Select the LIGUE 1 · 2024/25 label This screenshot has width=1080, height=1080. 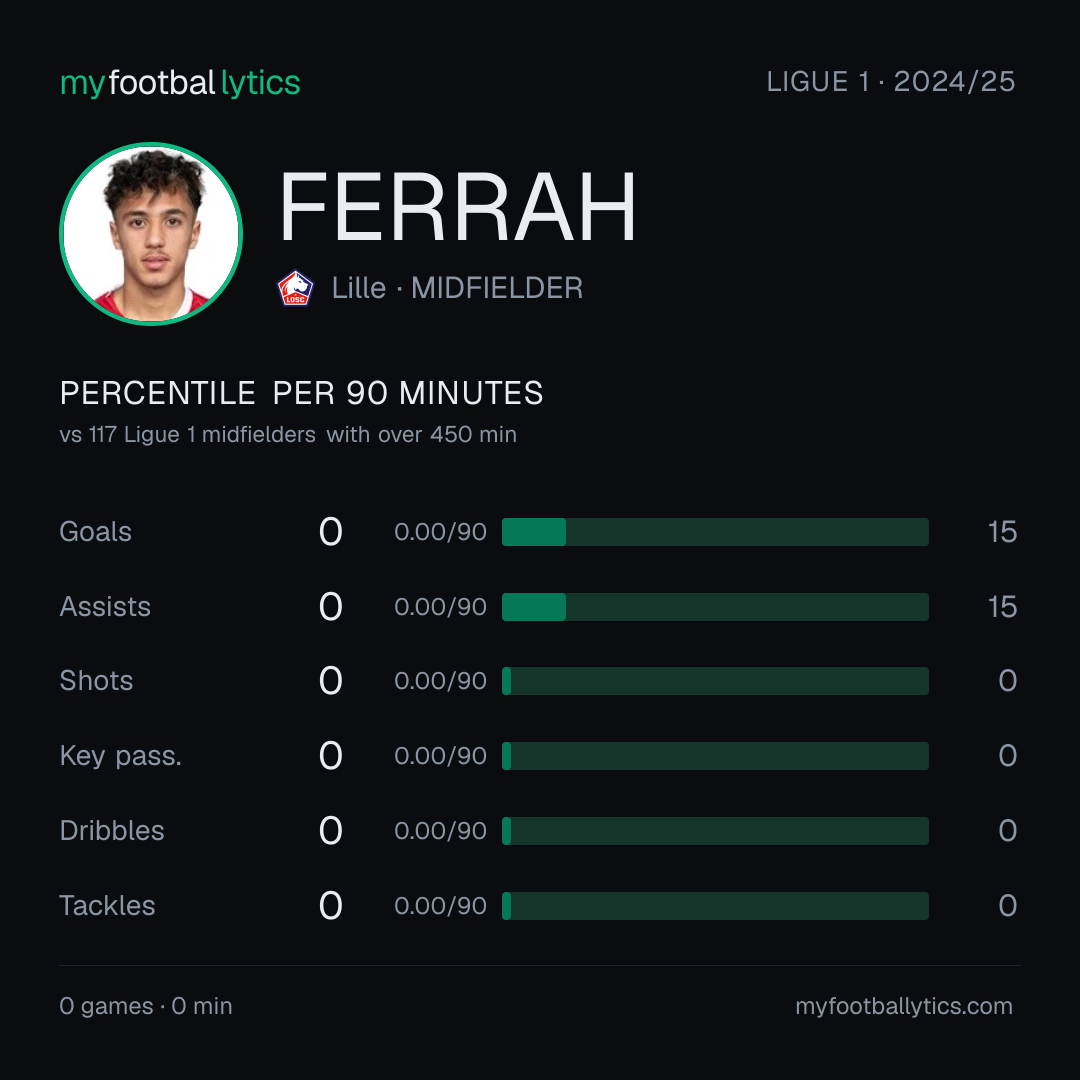pyautogui.click(x=891, y=82)
